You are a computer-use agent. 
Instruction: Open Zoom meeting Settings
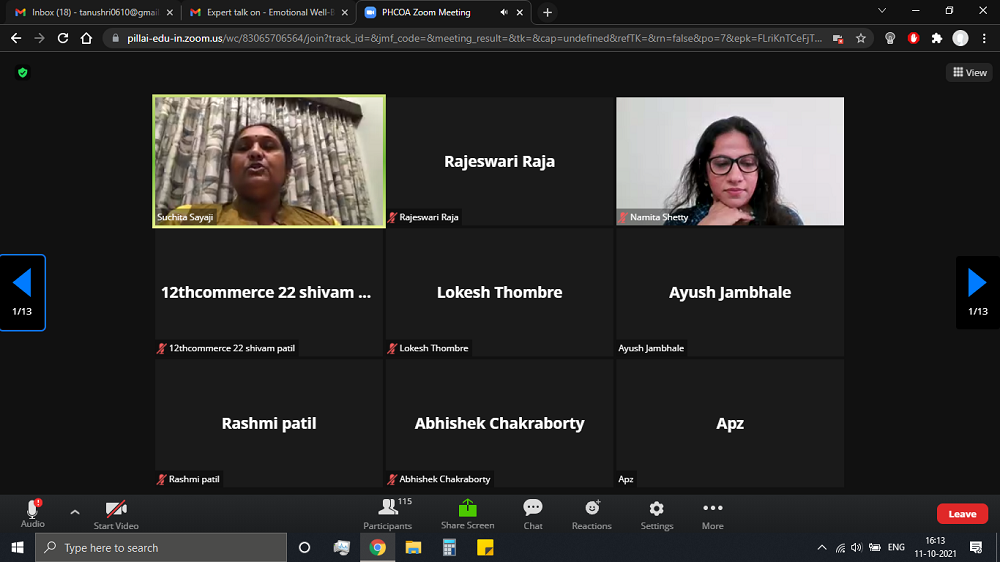[x=656, y=514]
